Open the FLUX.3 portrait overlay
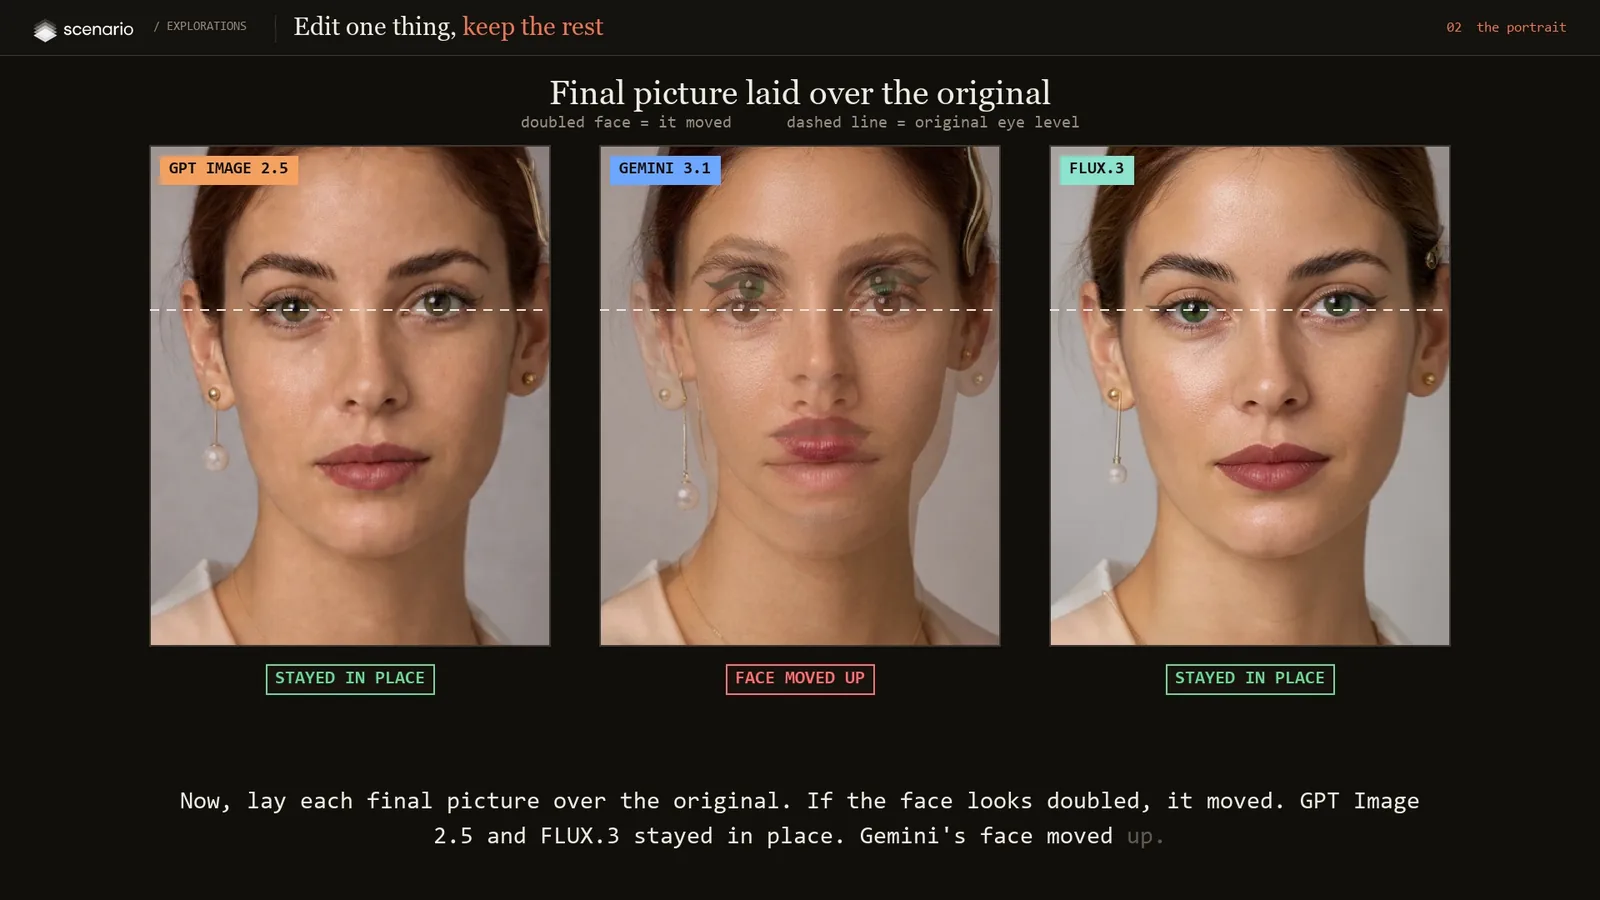The height and width of the screenshot is (900, 1600). [x=1250, y=396]
